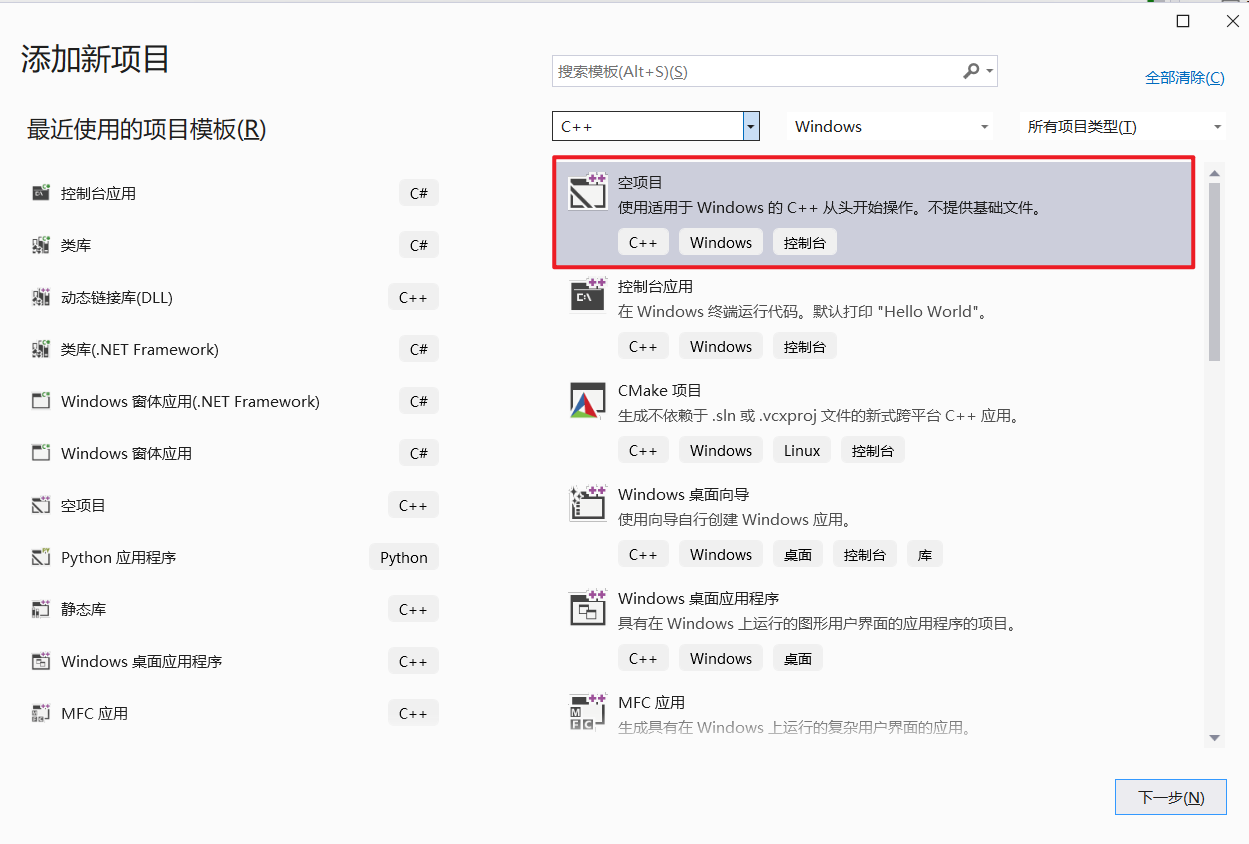Click the Hello World description of 控制台应用
This screenshot has width=1249, height=844.
(804, 311)
